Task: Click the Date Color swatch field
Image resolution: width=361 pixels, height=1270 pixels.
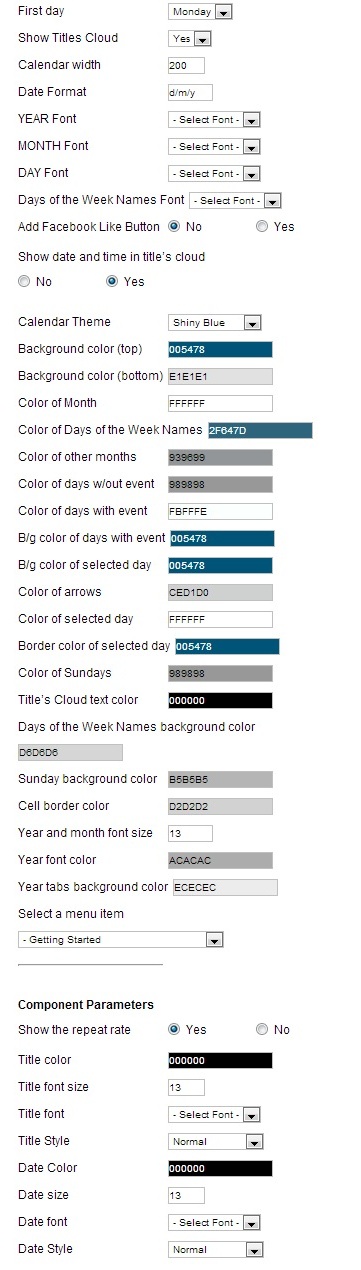Action: pyautogui.click(x=220, y=1169)
